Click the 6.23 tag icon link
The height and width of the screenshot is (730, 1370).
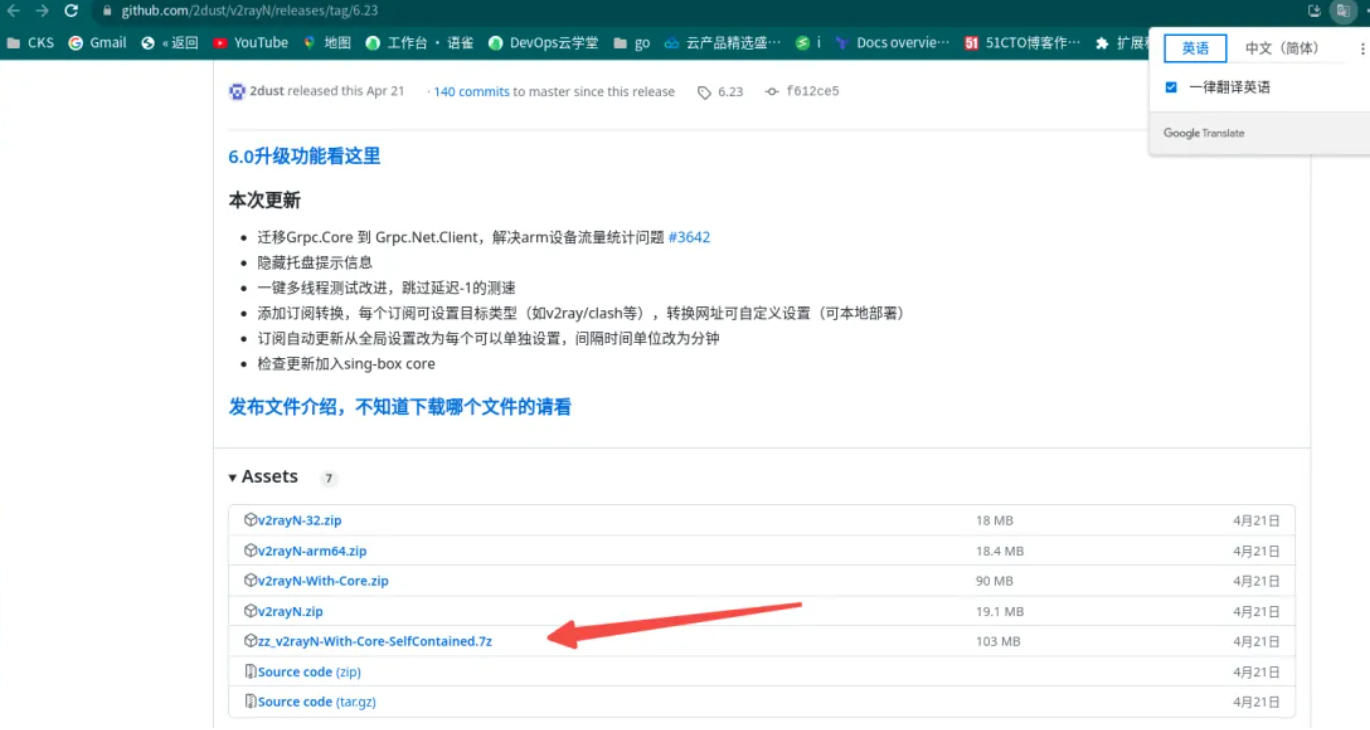point(720,91)
